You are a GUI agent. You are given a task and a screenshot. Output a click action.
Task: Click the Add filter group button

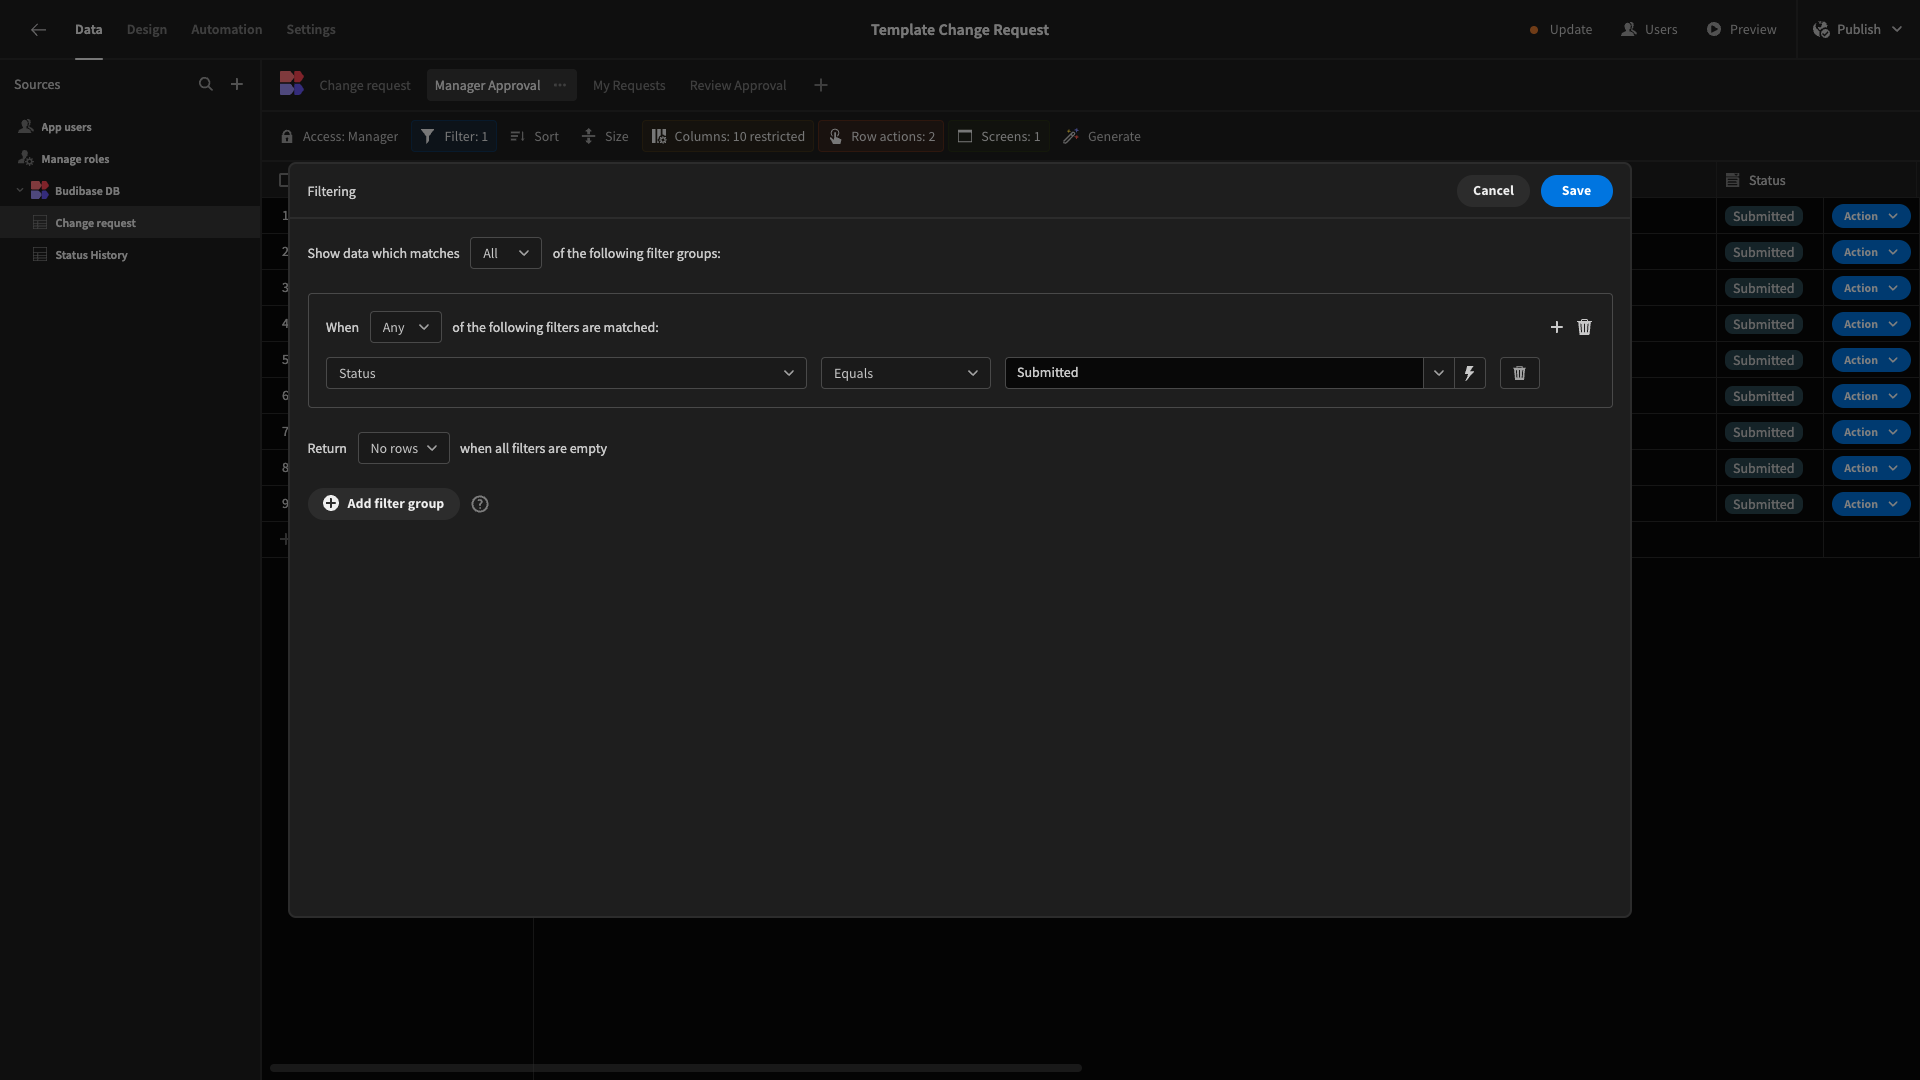point(384,502)
